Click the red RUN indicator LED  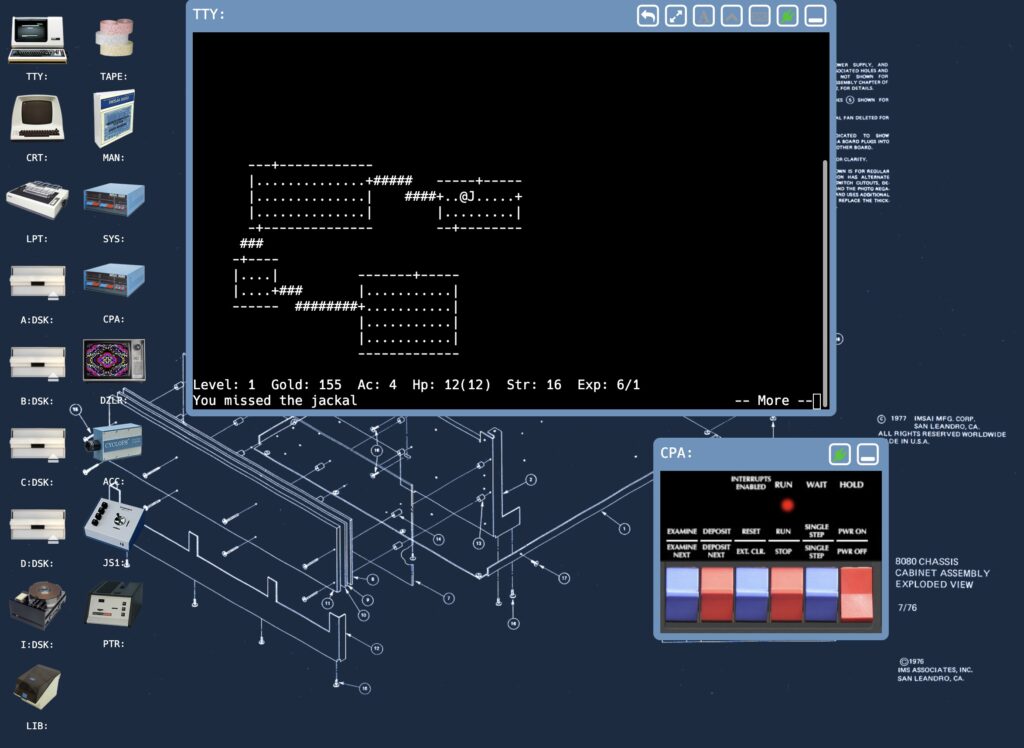click(787, 505)
